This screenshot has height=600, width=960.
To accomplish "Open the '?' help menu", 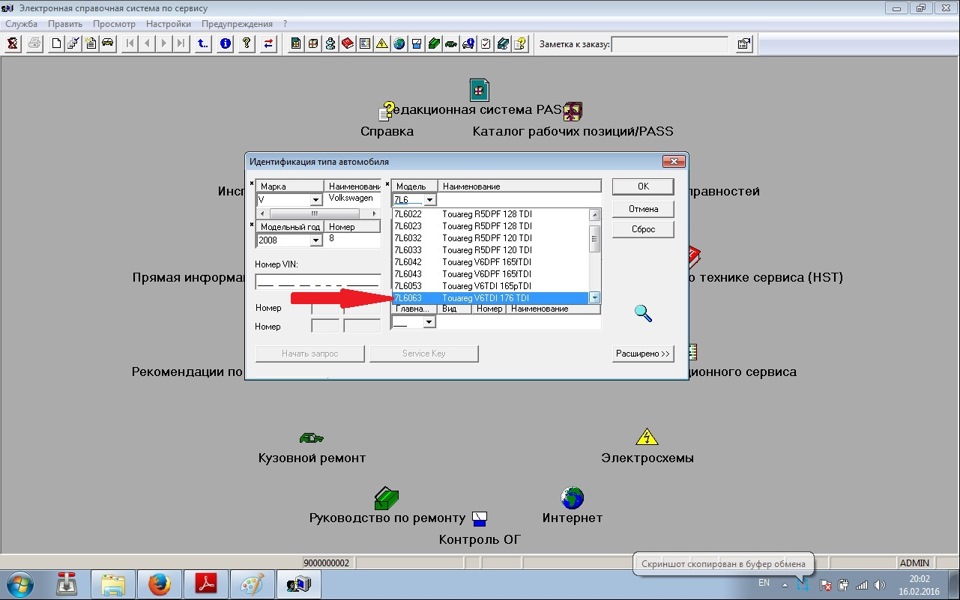I will [x=285, y=24].
